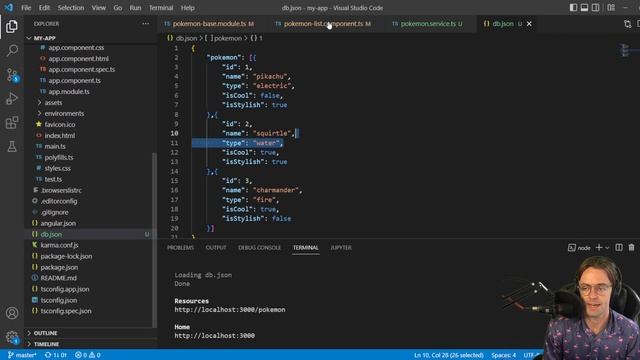
Task: Switch to the Problems panel tab
Action: [x=180, y=248]
